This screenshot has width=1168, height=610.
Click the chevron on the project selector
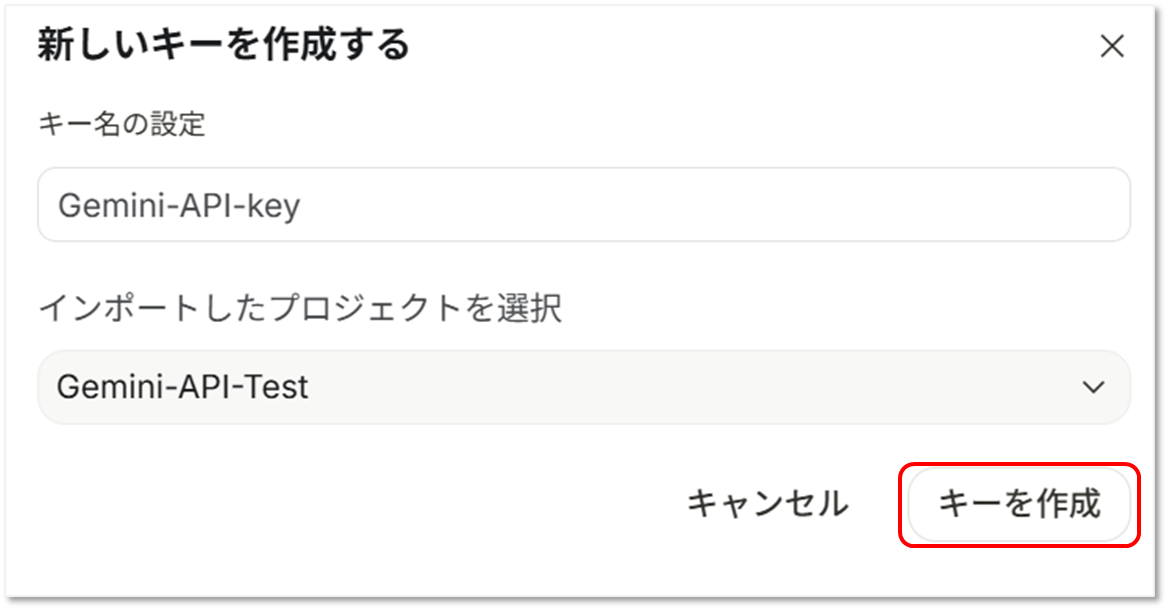pos(1095,387)
